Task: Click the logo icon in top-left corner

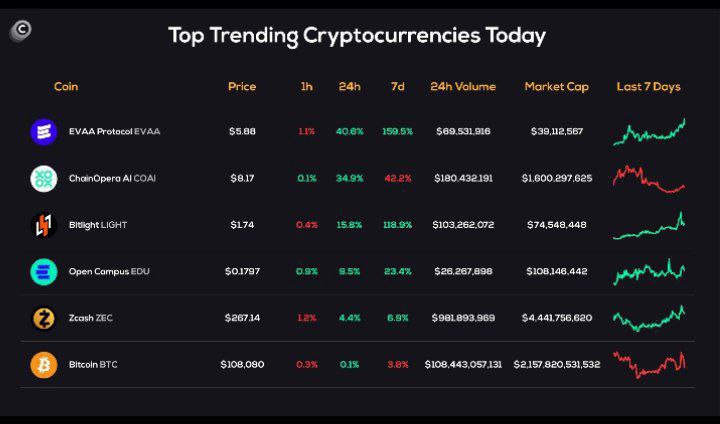Action: pos(19,30)
